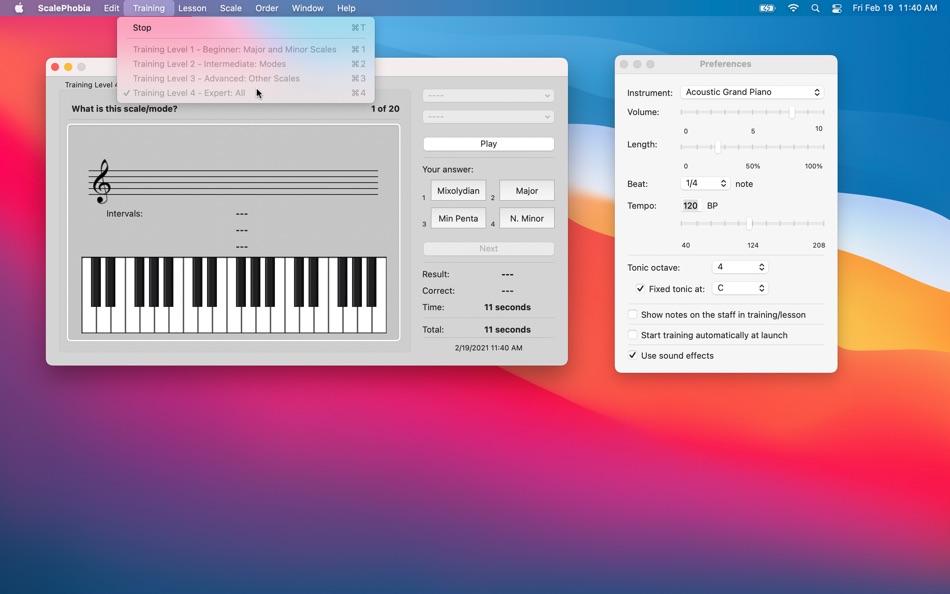Click the menu bar date and time
Screen dimensions: 950x594
[895, 8]
